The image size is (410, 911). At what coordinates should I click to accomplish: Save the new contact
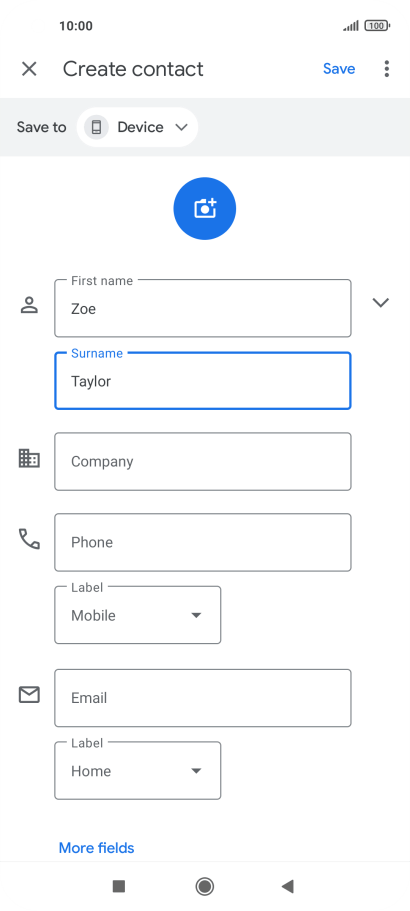point(339,69)
